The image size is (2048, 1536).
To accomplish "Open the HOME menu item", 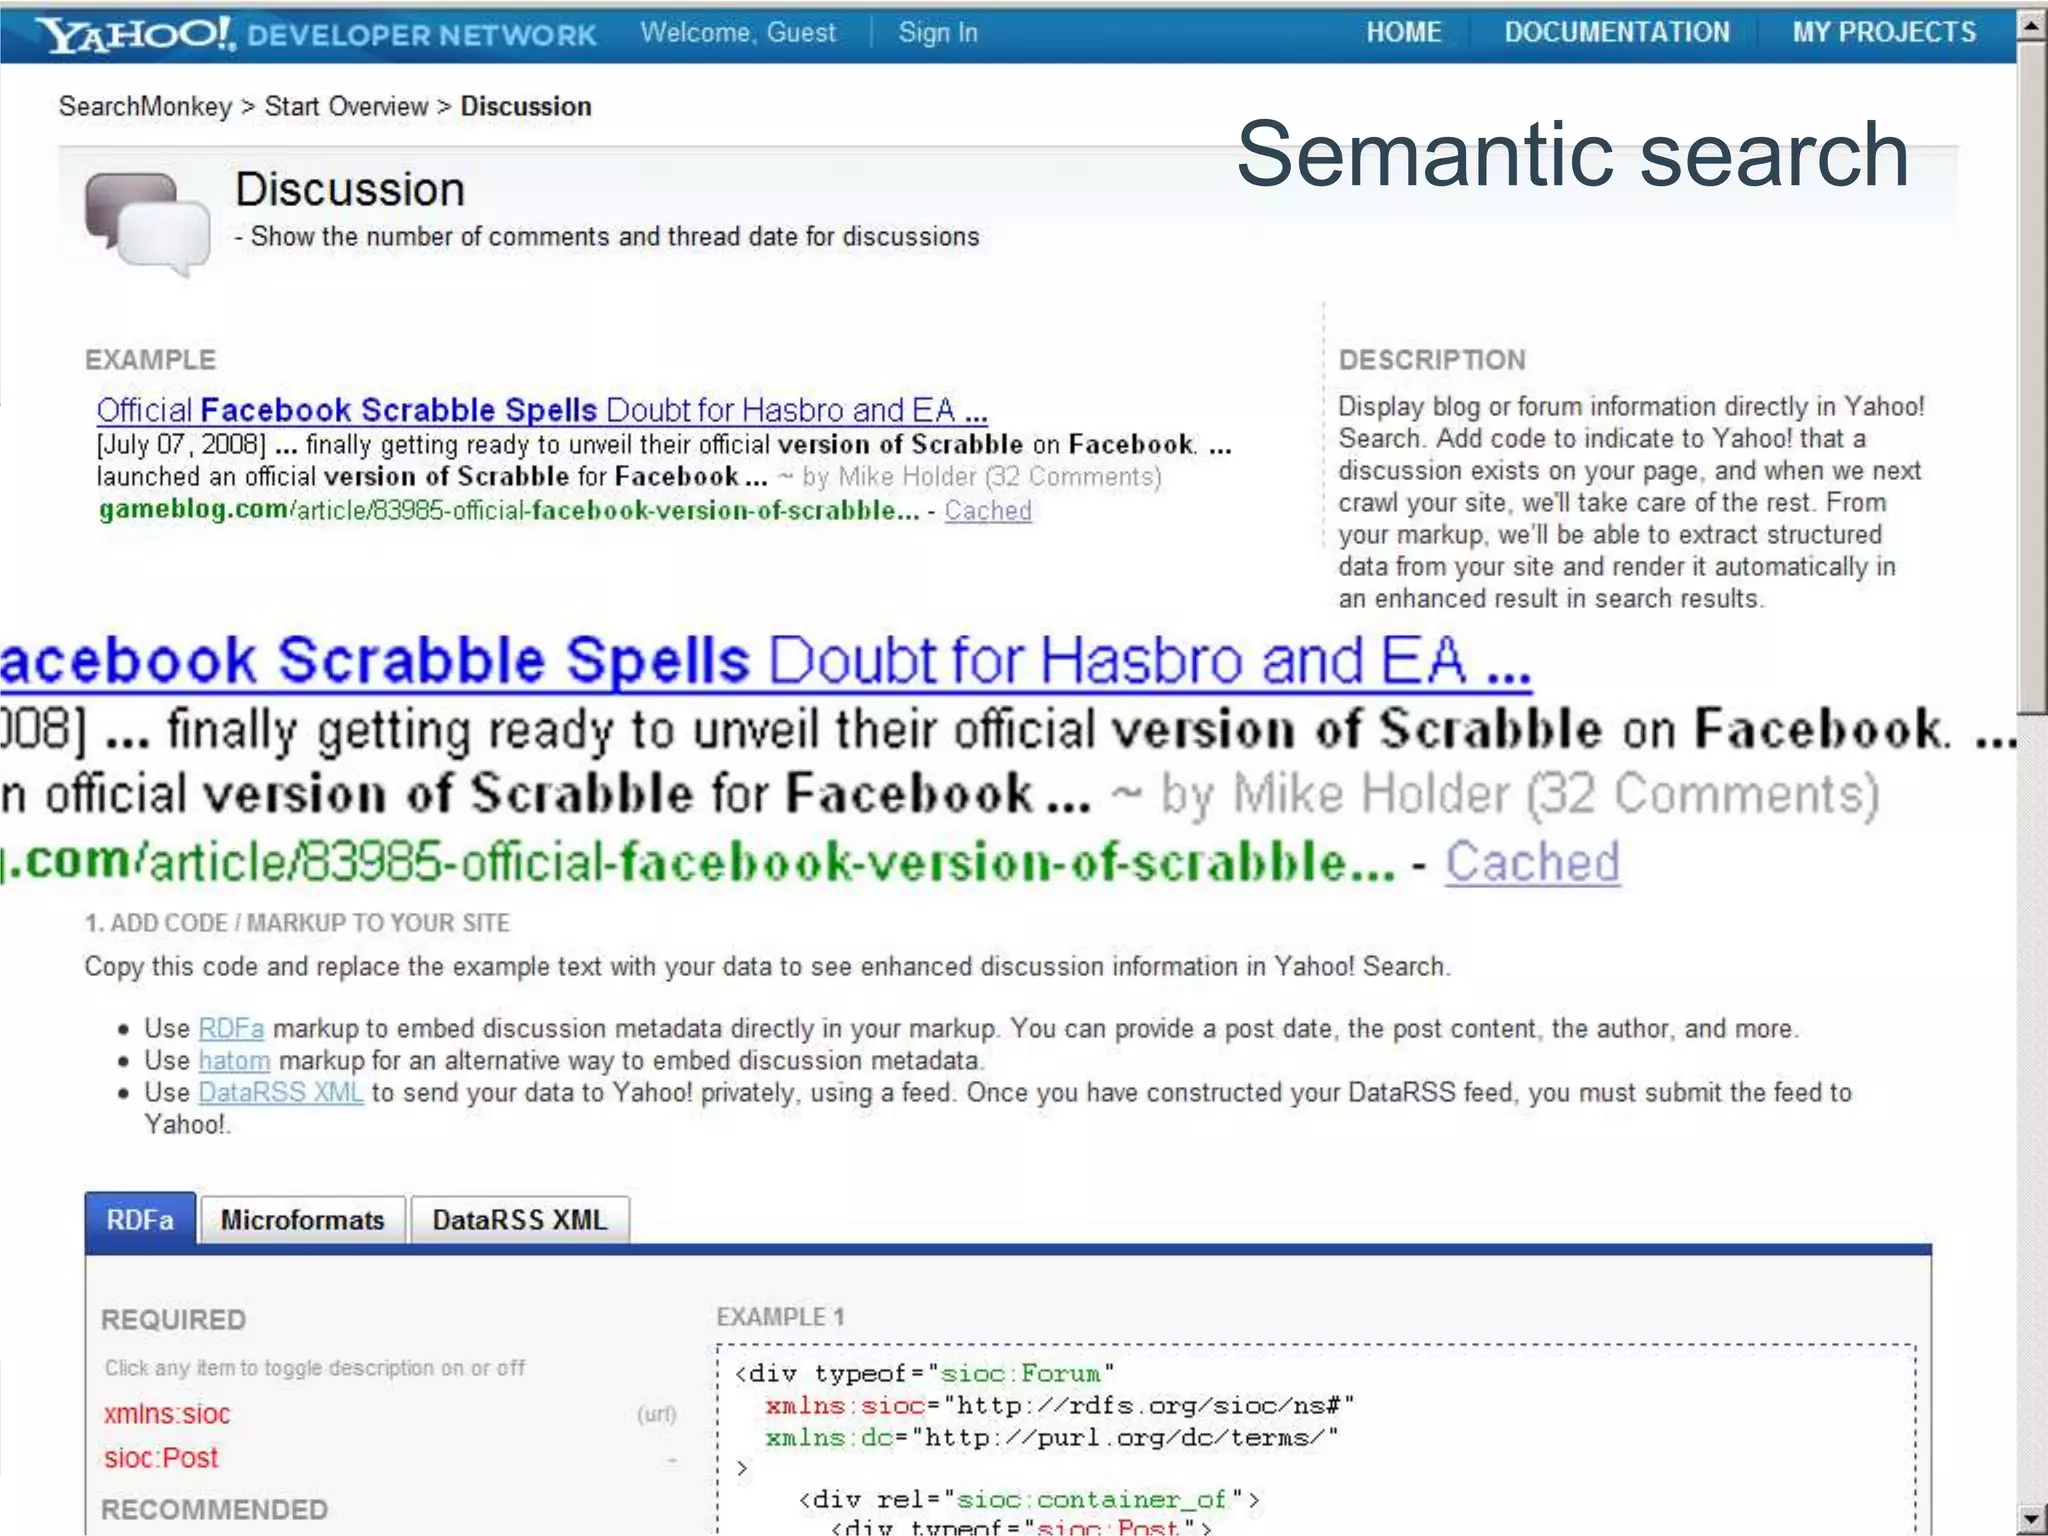I will tap(1403, 33).
